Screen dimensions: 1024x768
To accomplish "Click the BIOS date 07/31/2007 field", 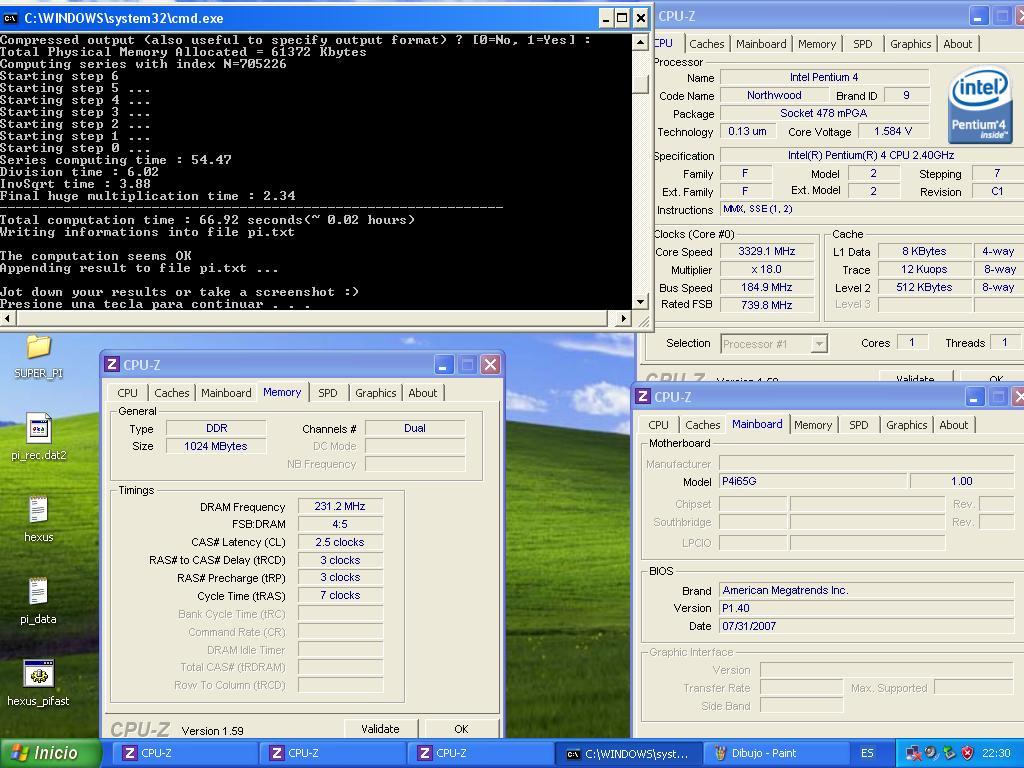I will point(866,626).
